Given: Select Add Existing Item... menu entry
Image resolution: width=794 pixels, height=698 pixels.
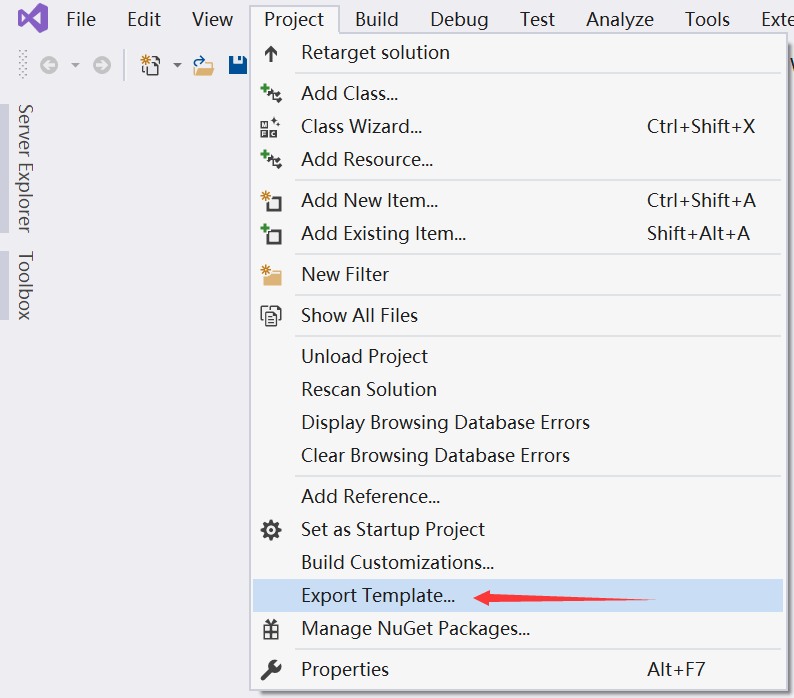Looking at the screenshot, I should click(x=518, y=234).
